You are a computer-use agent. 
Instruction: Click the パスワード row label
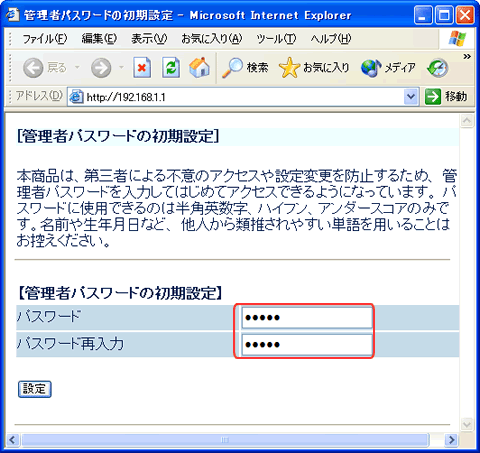click(x=49, y=316)
